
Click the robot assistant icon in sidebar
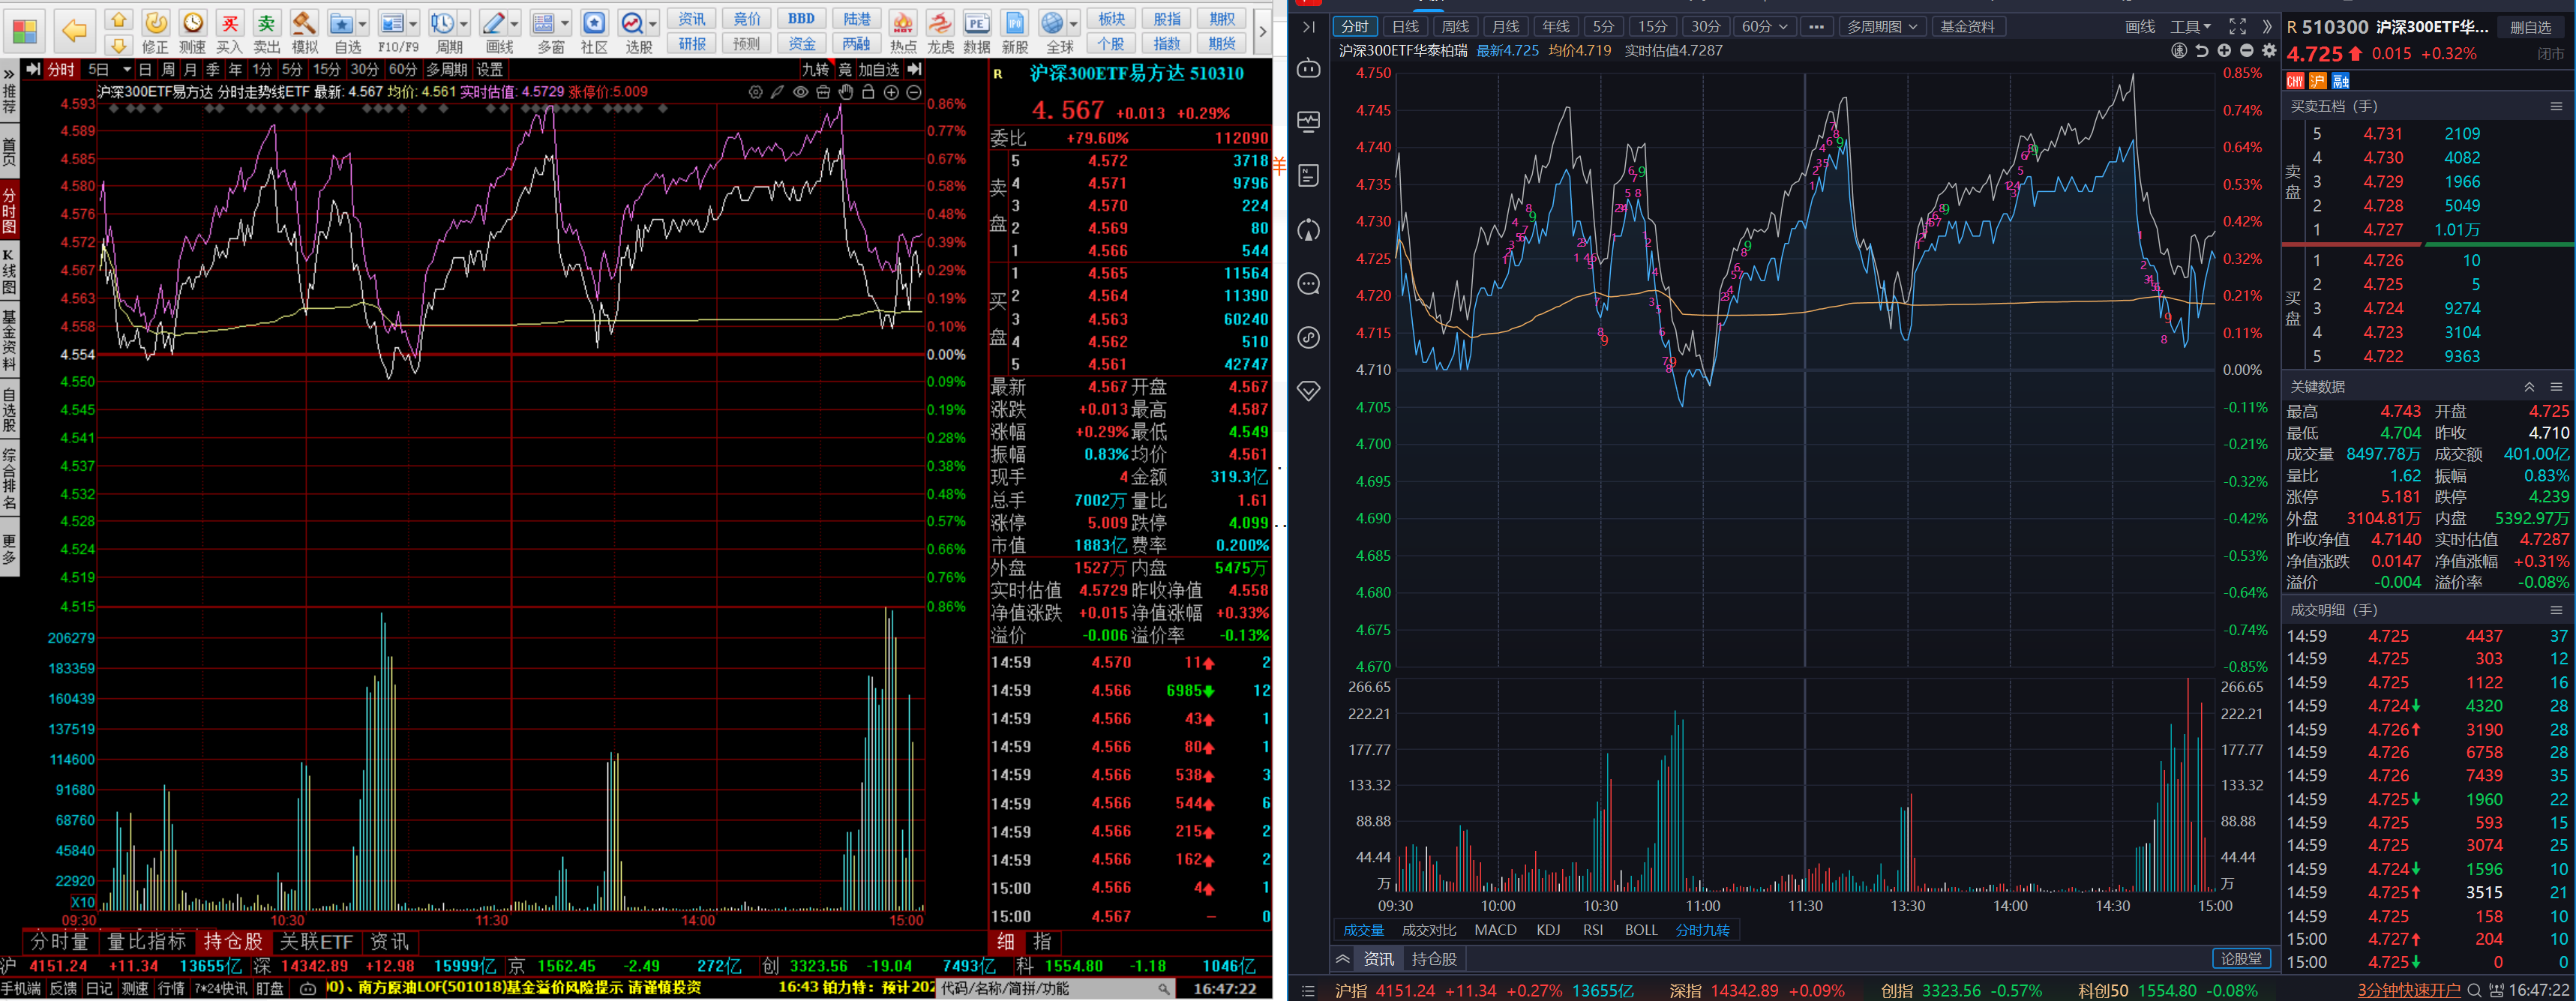[x=1309, y=68]
